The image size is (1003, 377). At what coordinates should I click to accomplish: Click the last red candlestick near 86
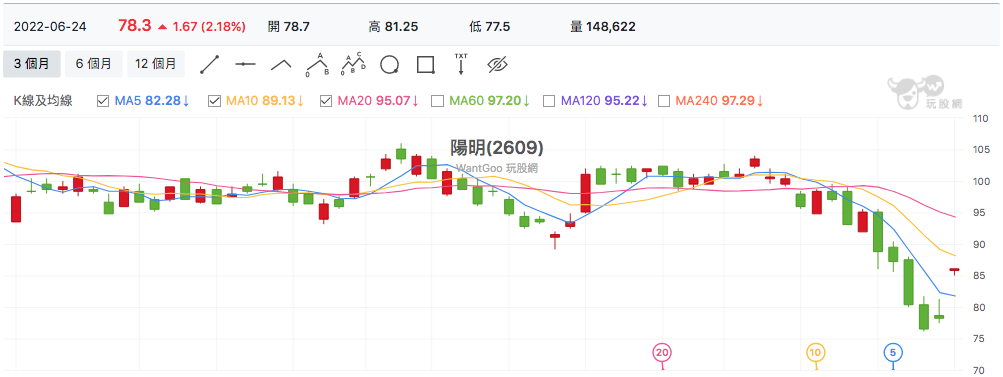pyautogui.click(x=954, y=270)
